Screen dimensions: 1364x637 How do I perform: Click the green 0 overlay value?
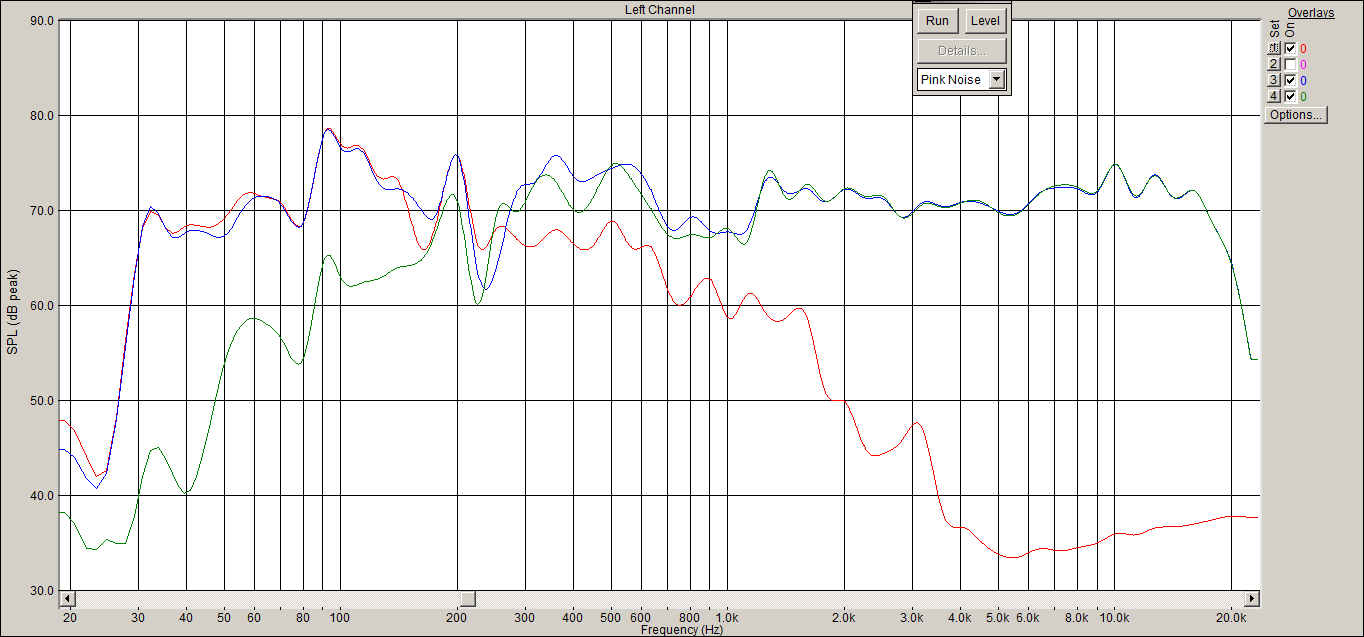point(1303,96)
